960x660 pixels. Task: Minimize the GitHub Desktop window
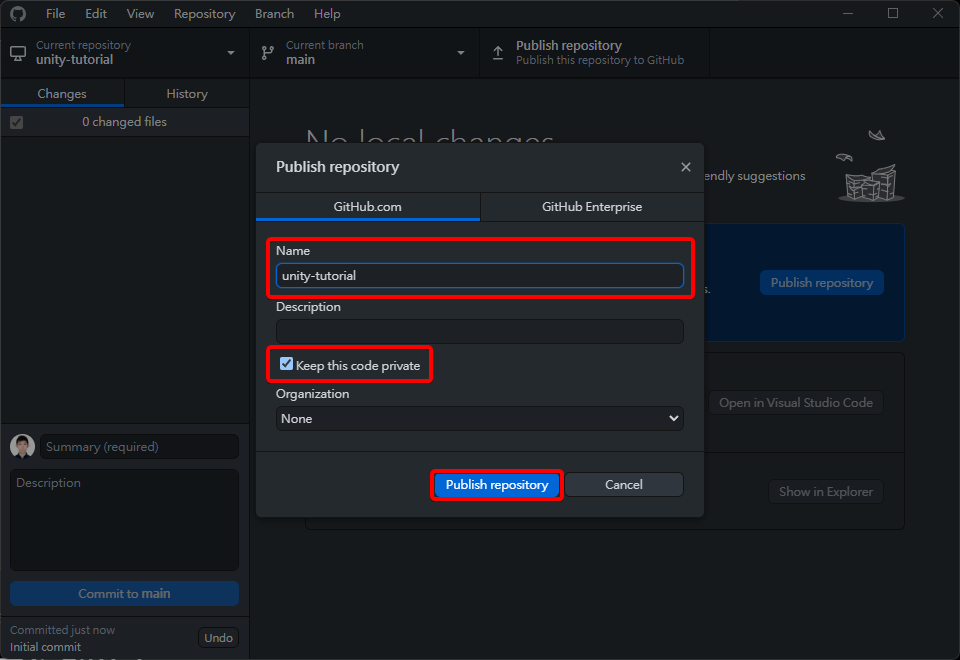848,13
